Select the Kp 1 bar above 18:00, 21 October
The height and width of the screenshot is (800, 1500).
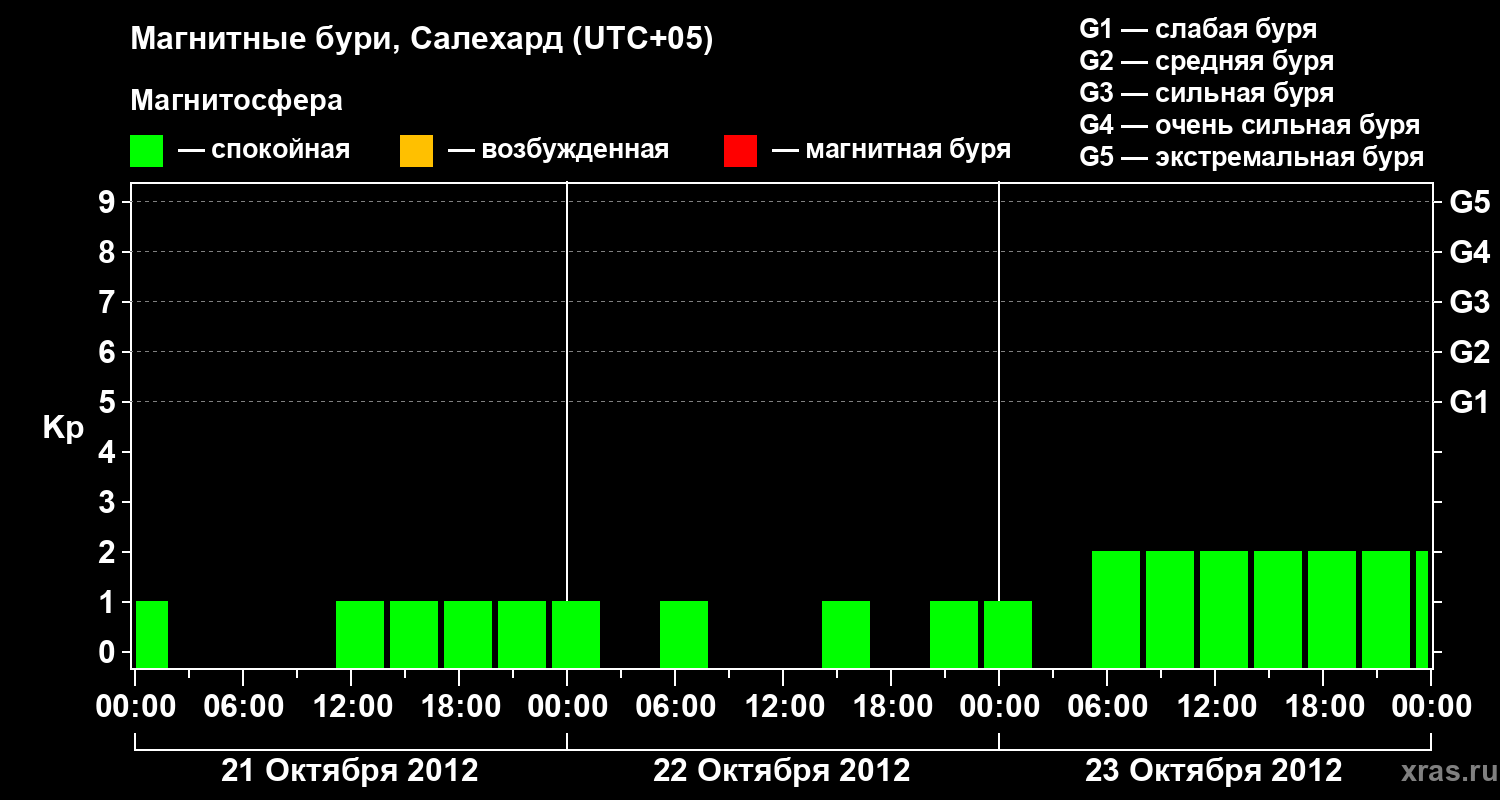[x=468, y=634]
